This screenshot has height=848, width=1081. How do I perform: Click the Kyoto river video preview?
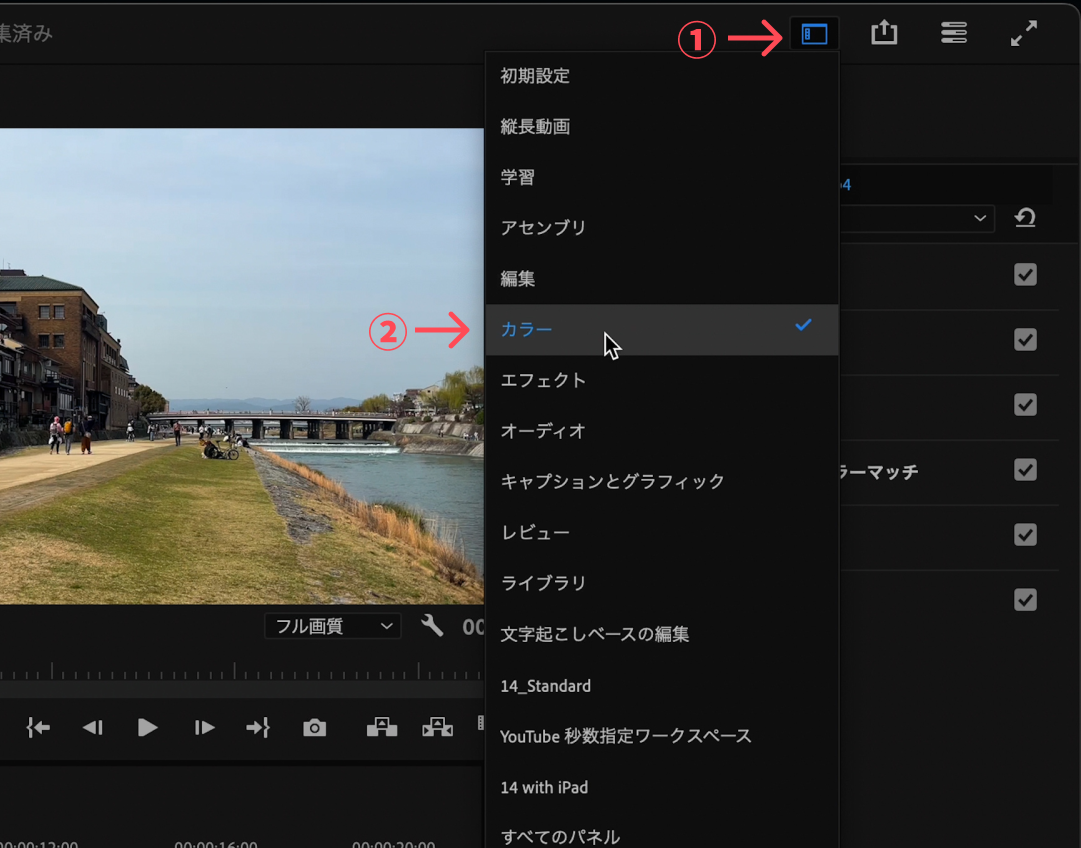pos(241,366)
